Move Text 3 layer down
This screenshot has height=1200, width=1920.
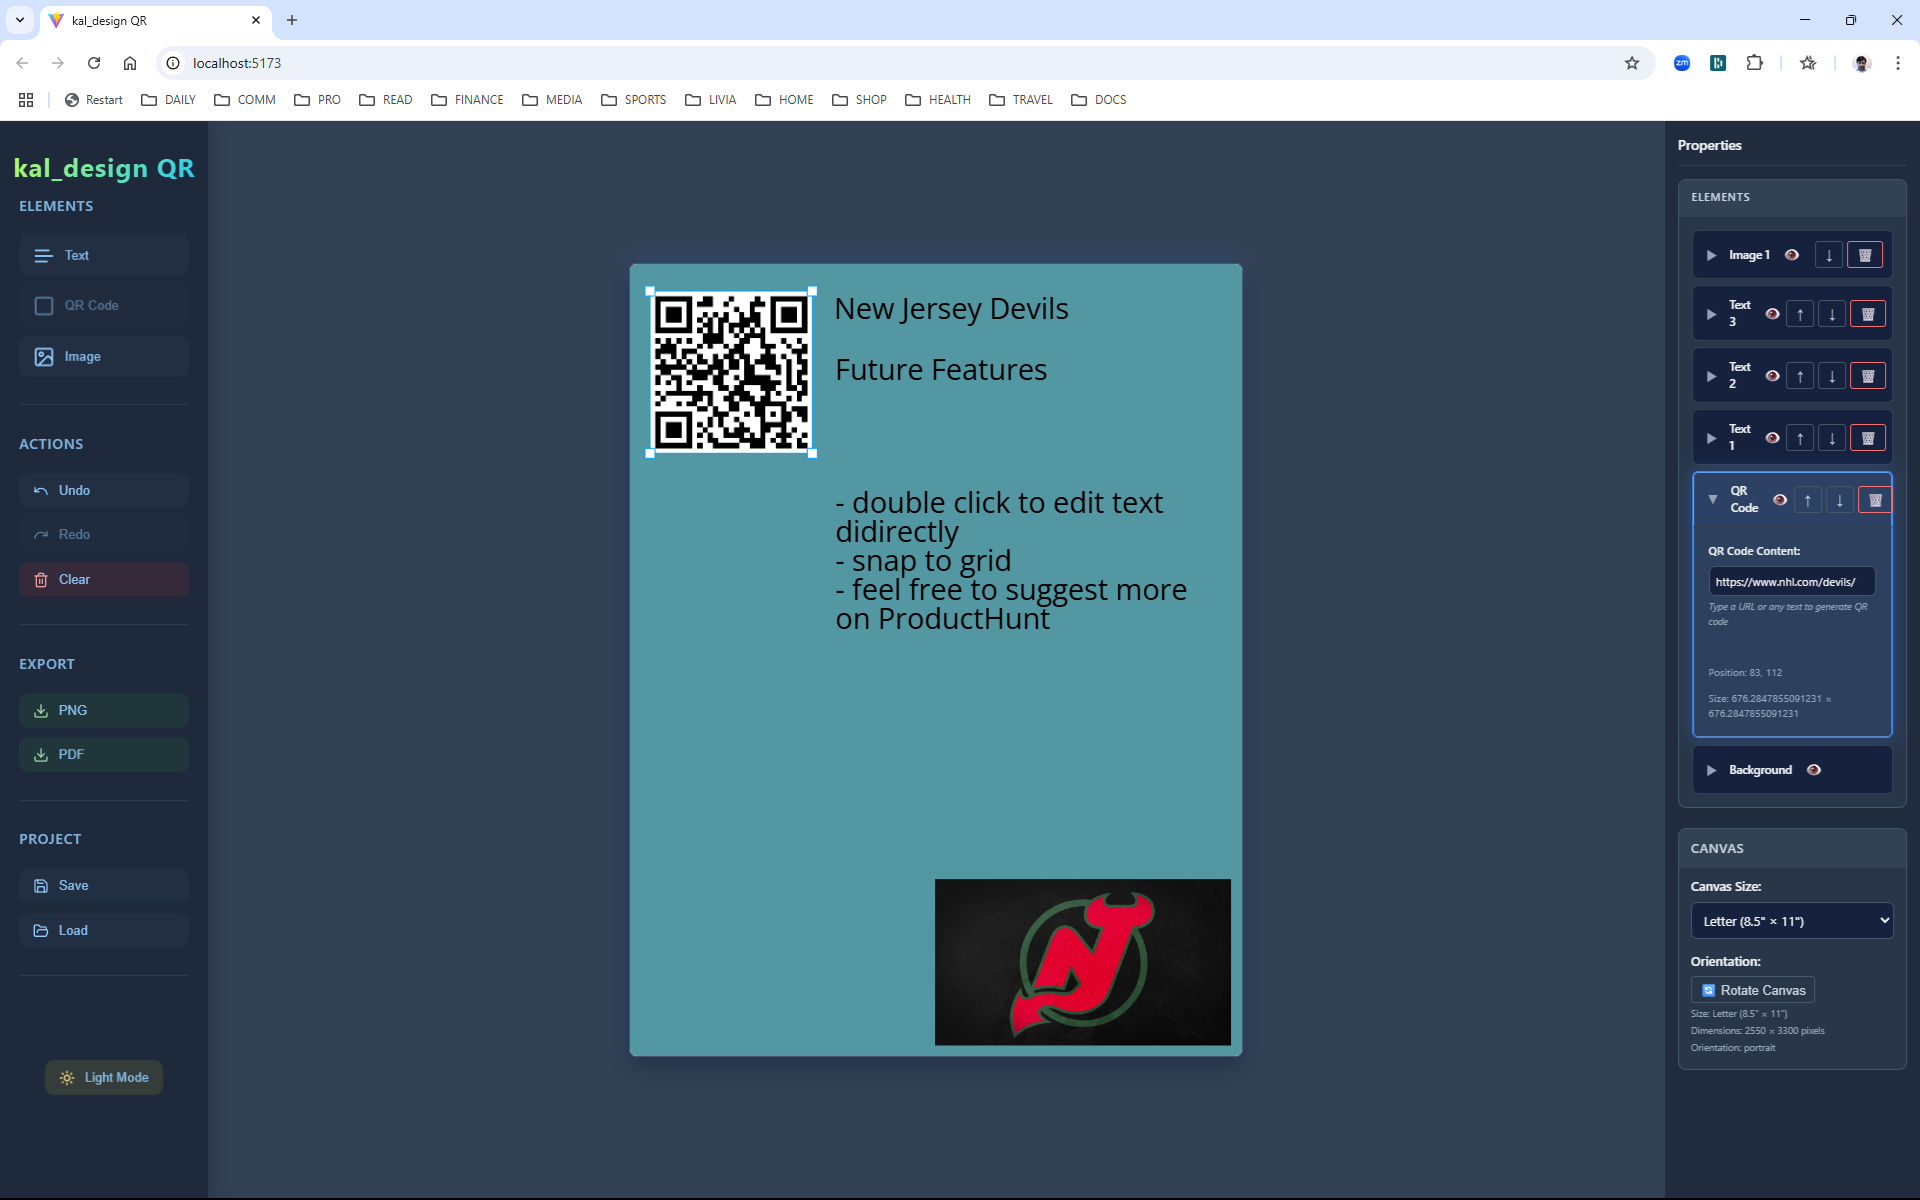tap(1832, 314)
